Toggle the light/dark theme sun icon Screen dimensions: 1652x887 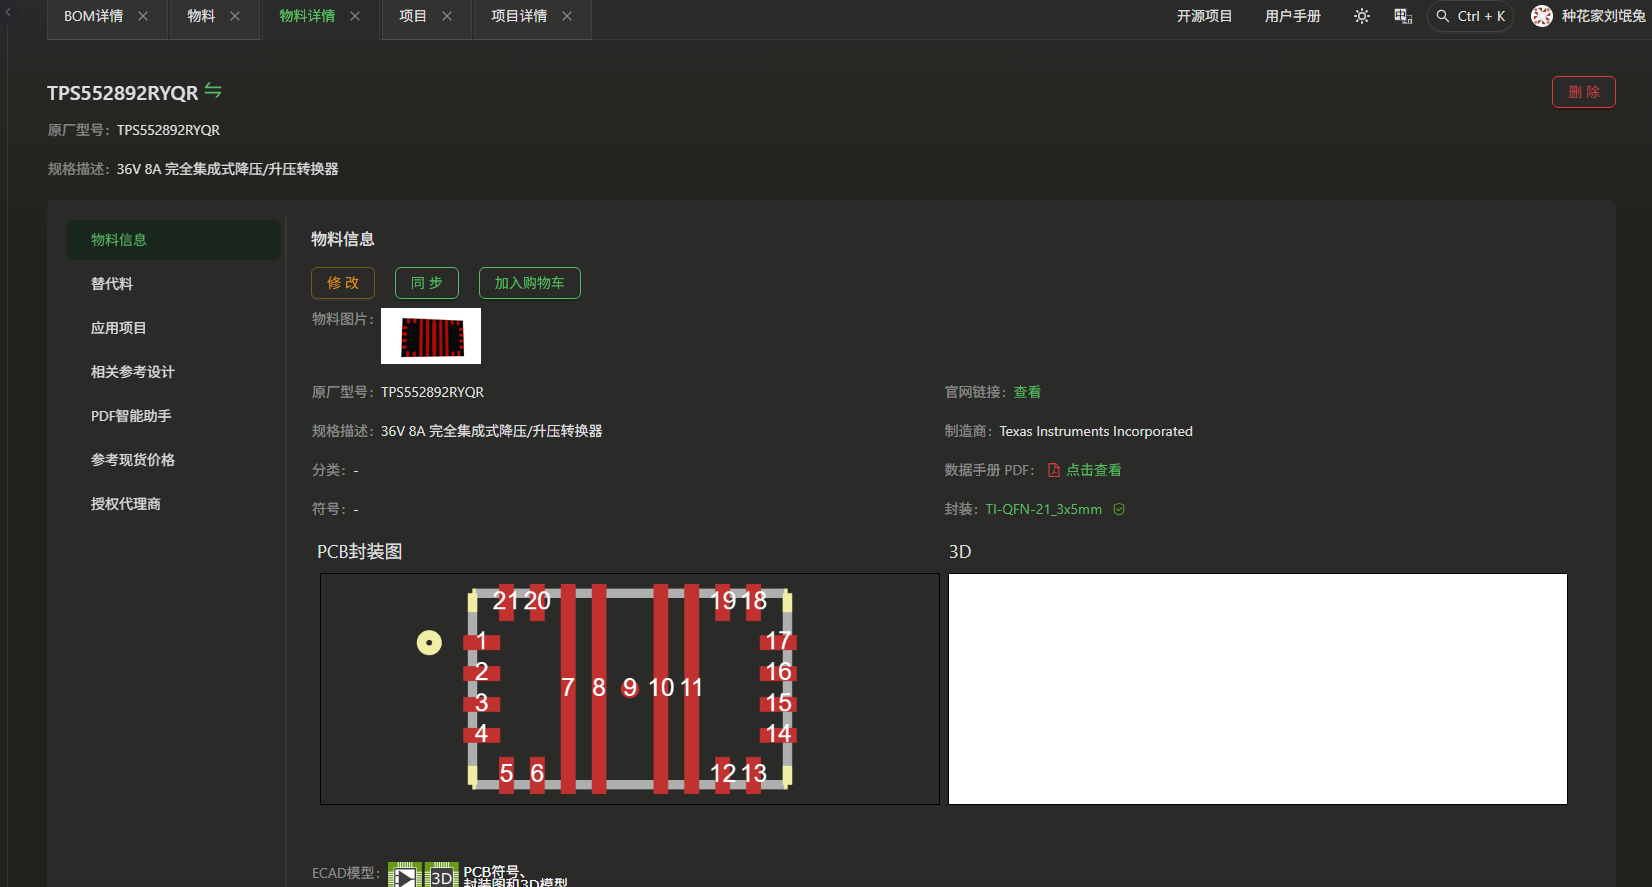point(1361,16)
